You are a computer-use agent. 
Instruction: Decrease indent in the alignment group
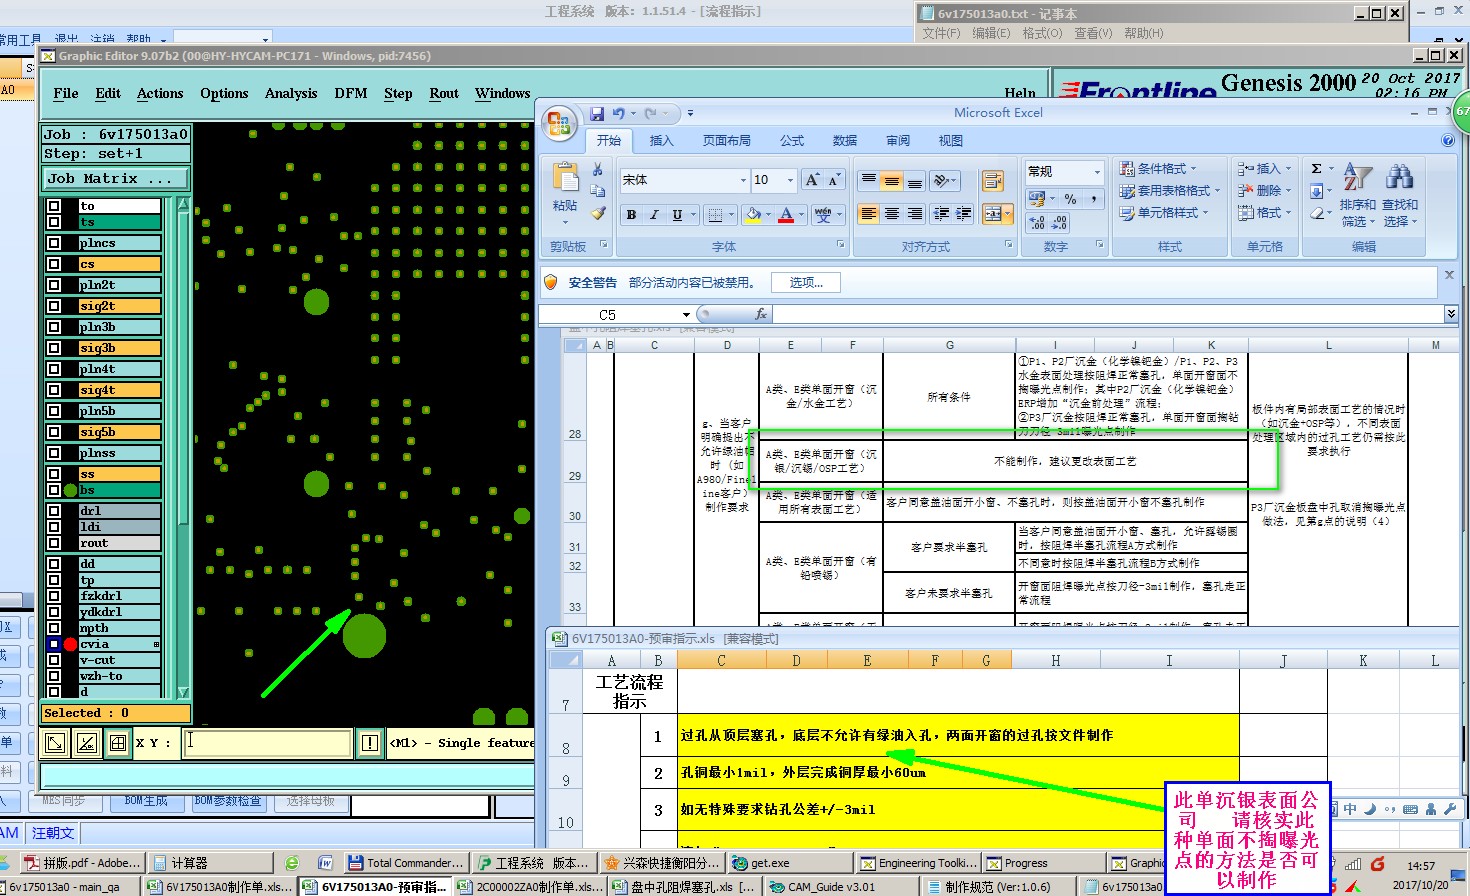point(941,214)
